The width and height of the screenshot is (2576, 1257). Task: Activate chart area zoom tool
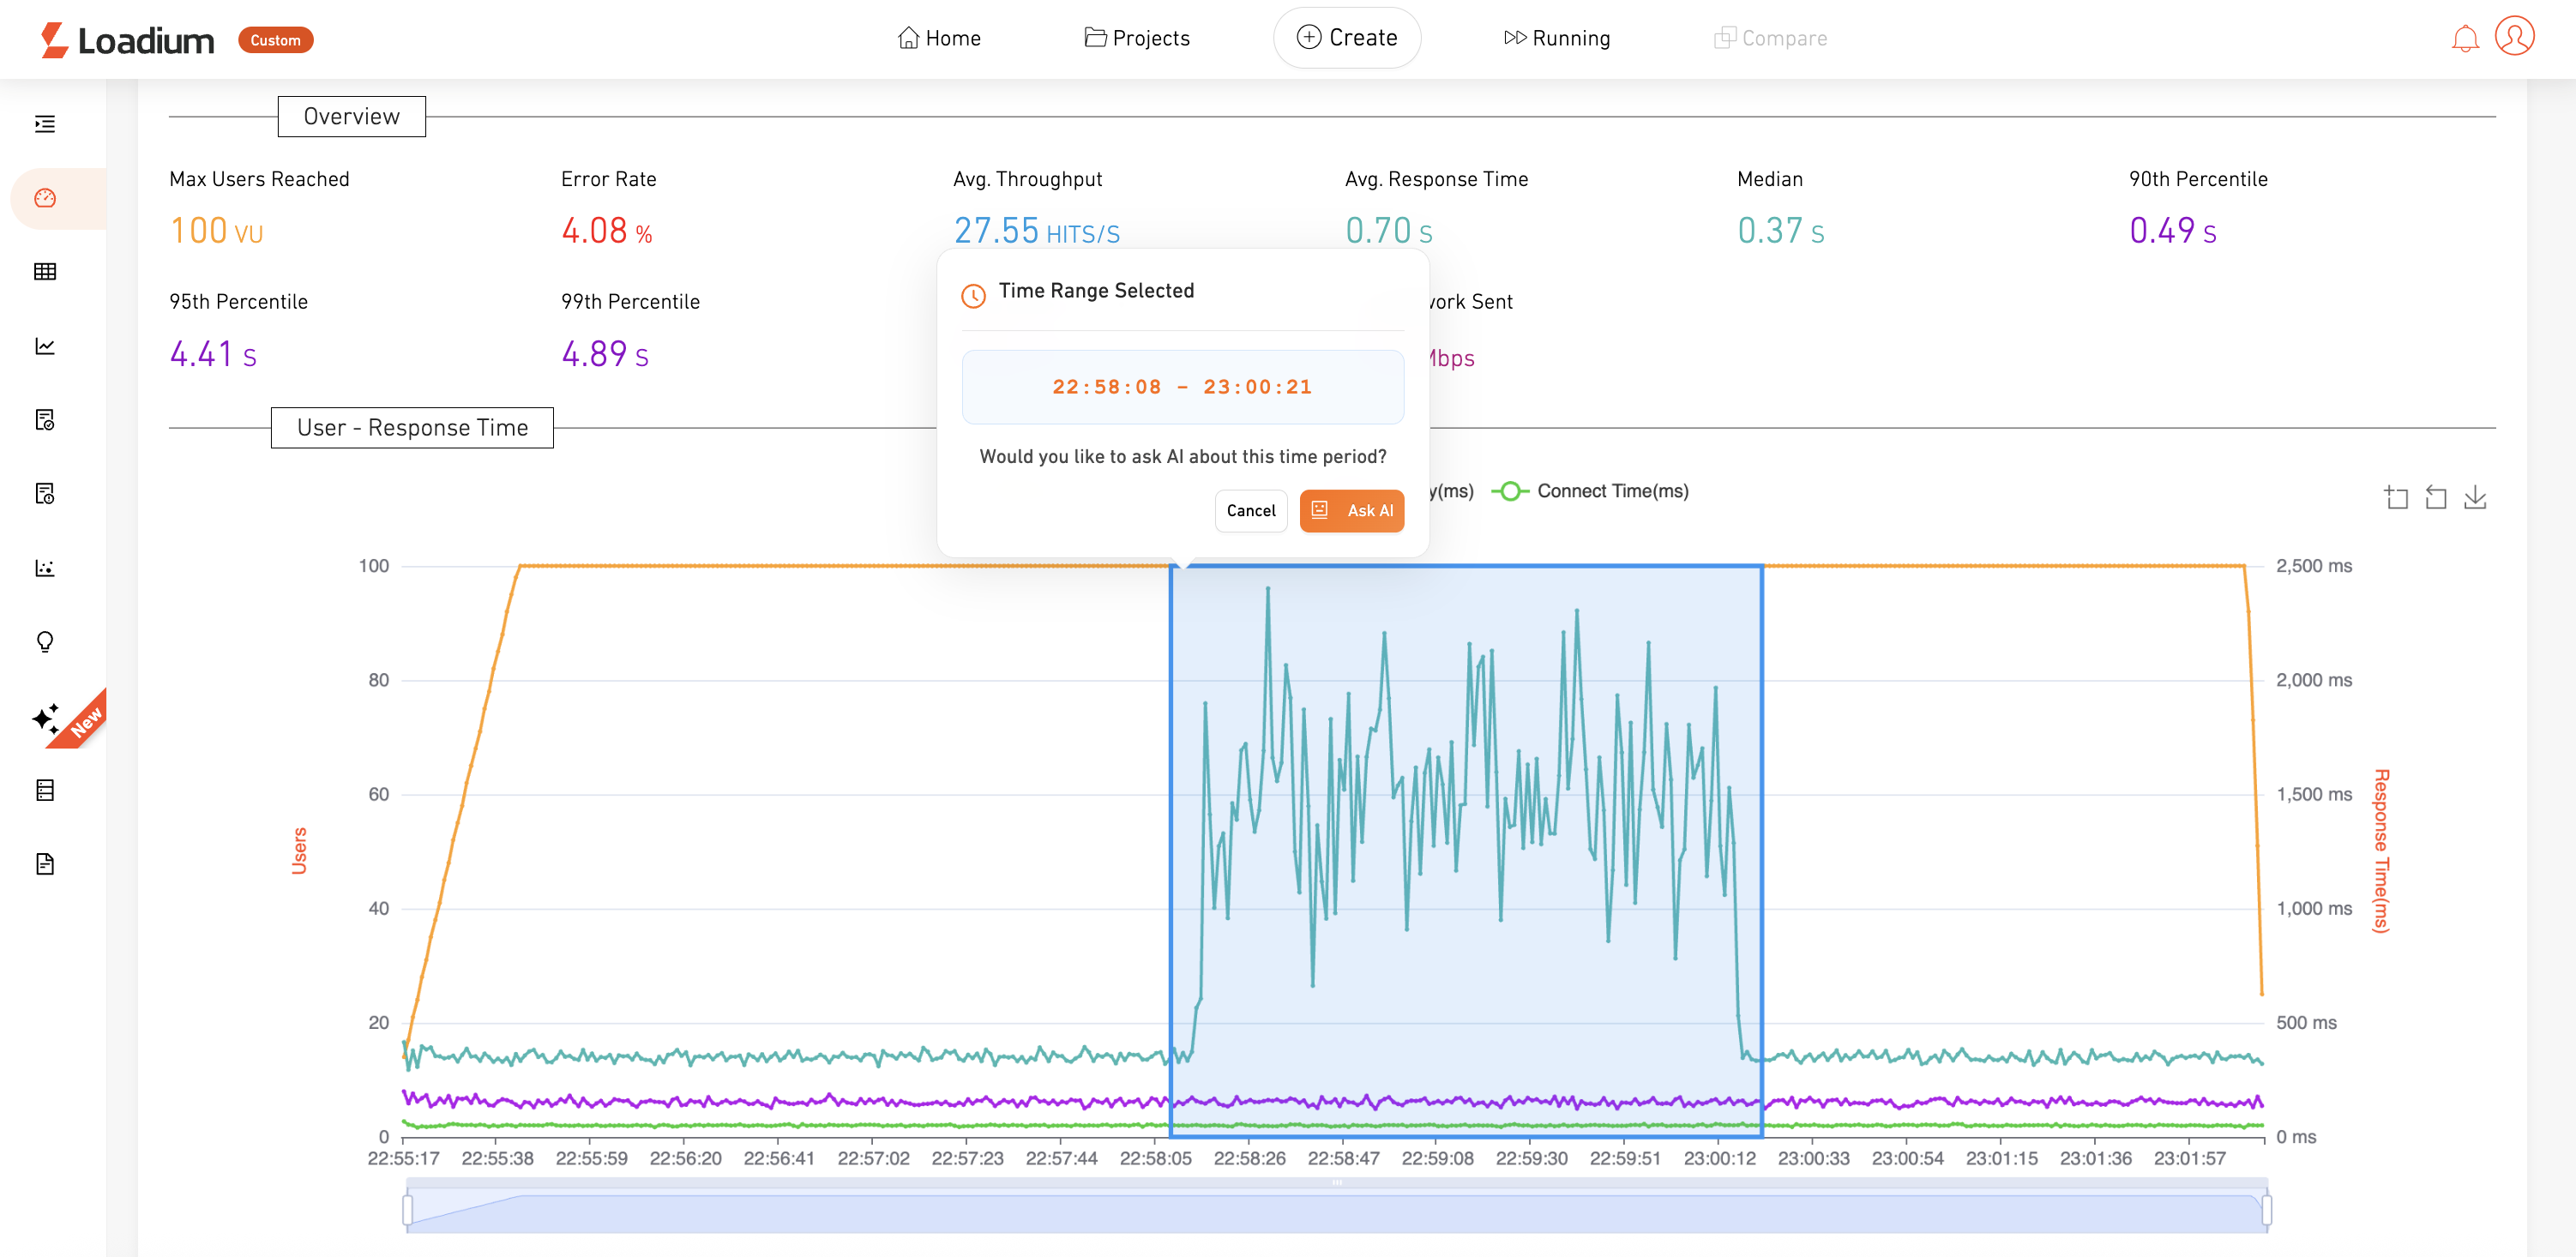click(2396, 497)
